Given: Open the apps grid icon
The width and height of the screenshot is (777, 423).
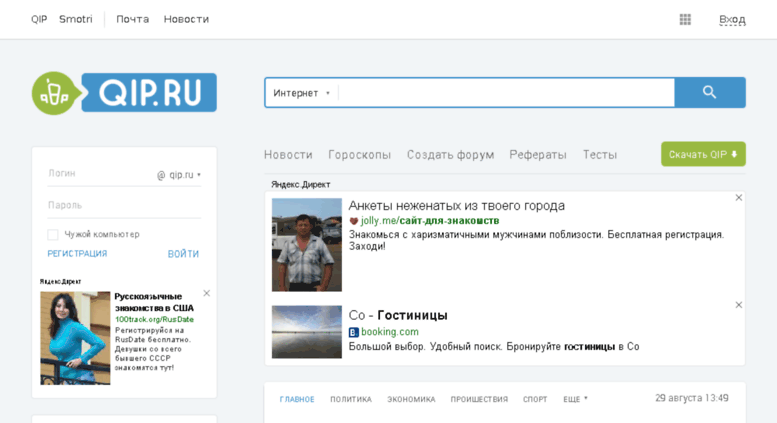Looking at the screenshot, I should [x=685, y=19].
